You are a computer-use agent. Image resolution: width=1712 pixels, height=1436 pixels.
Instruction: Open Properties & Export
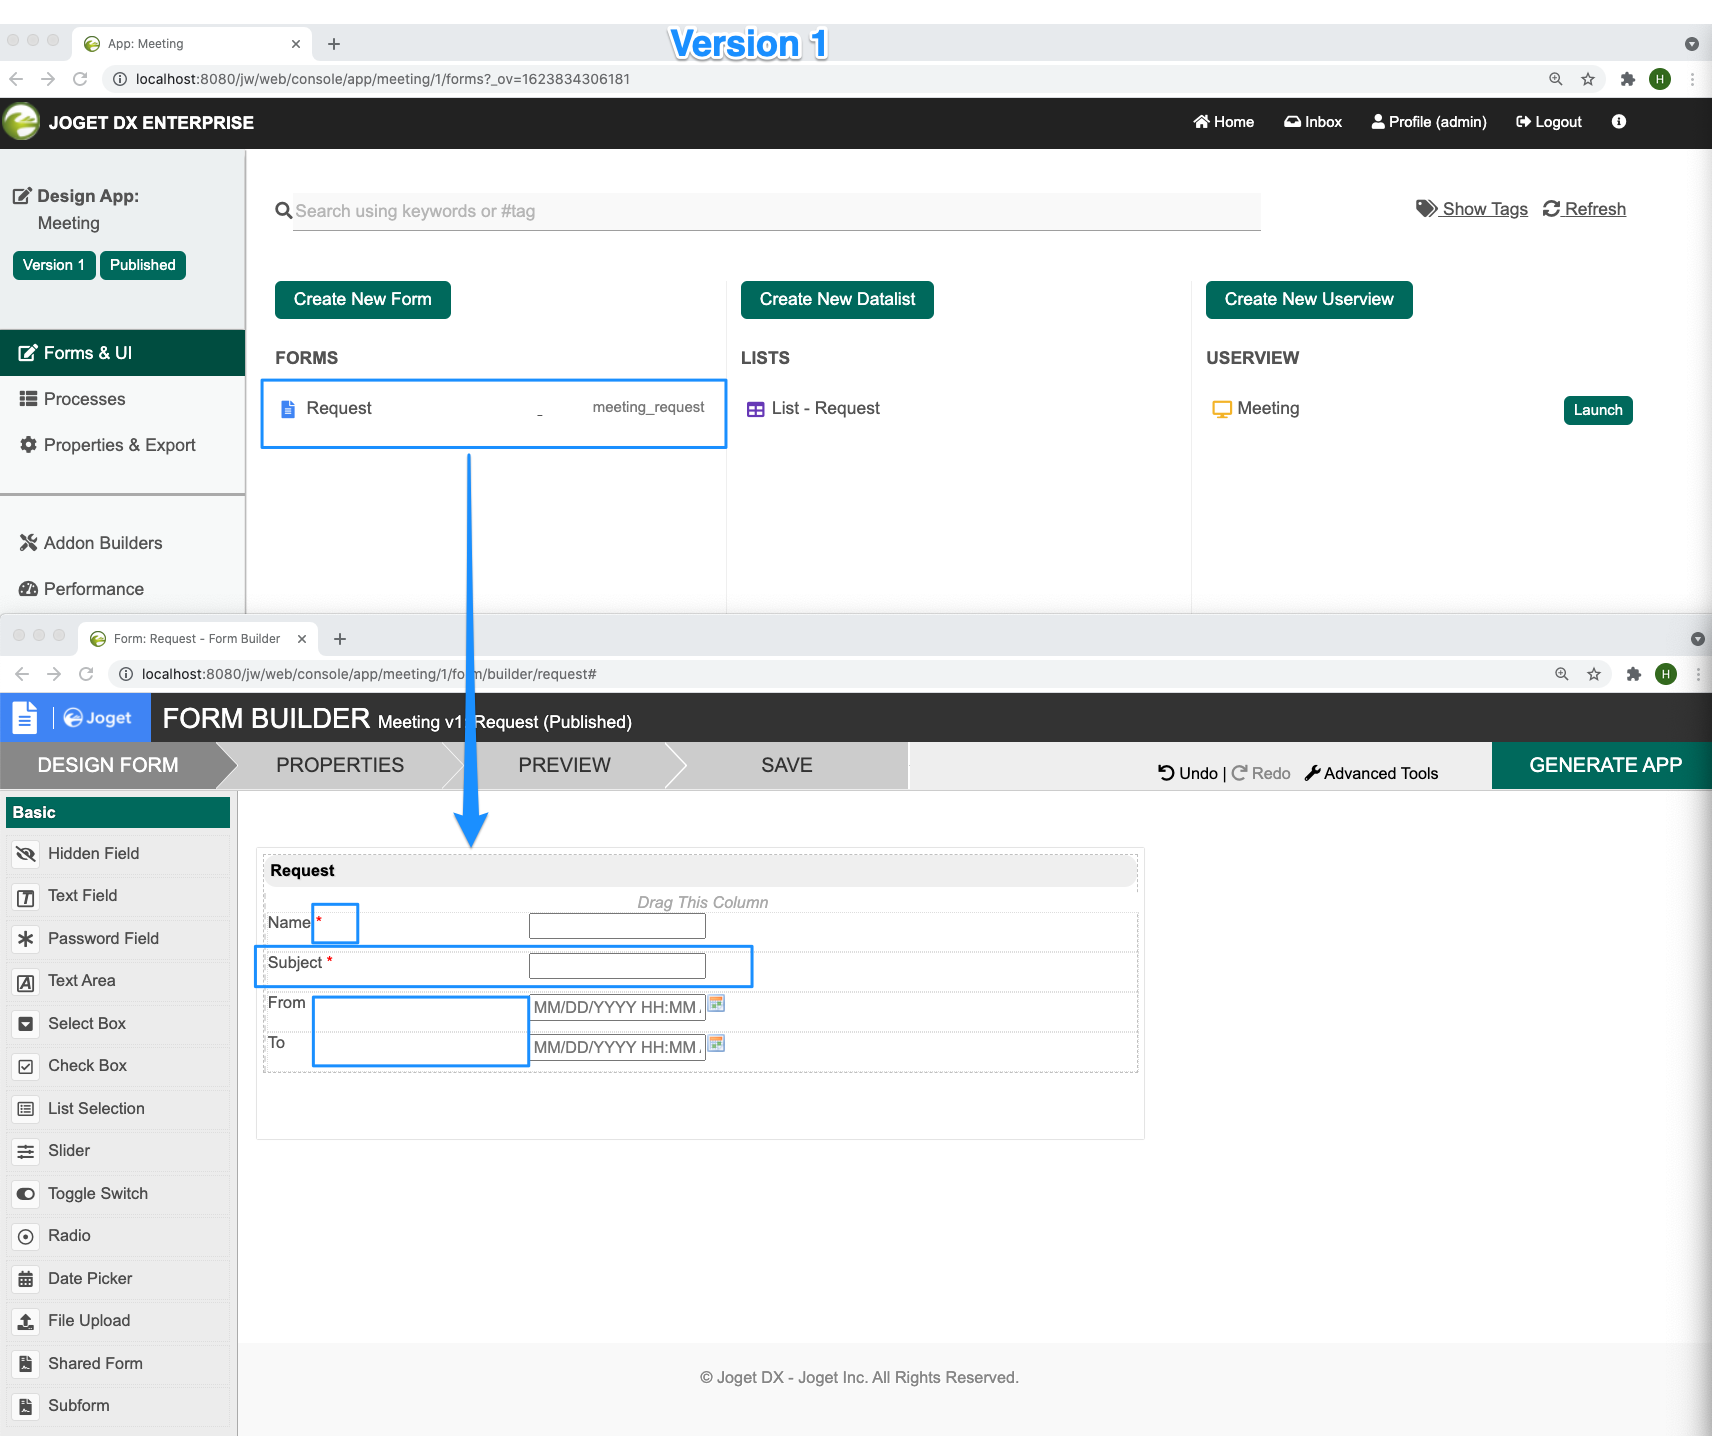point(122,445)
